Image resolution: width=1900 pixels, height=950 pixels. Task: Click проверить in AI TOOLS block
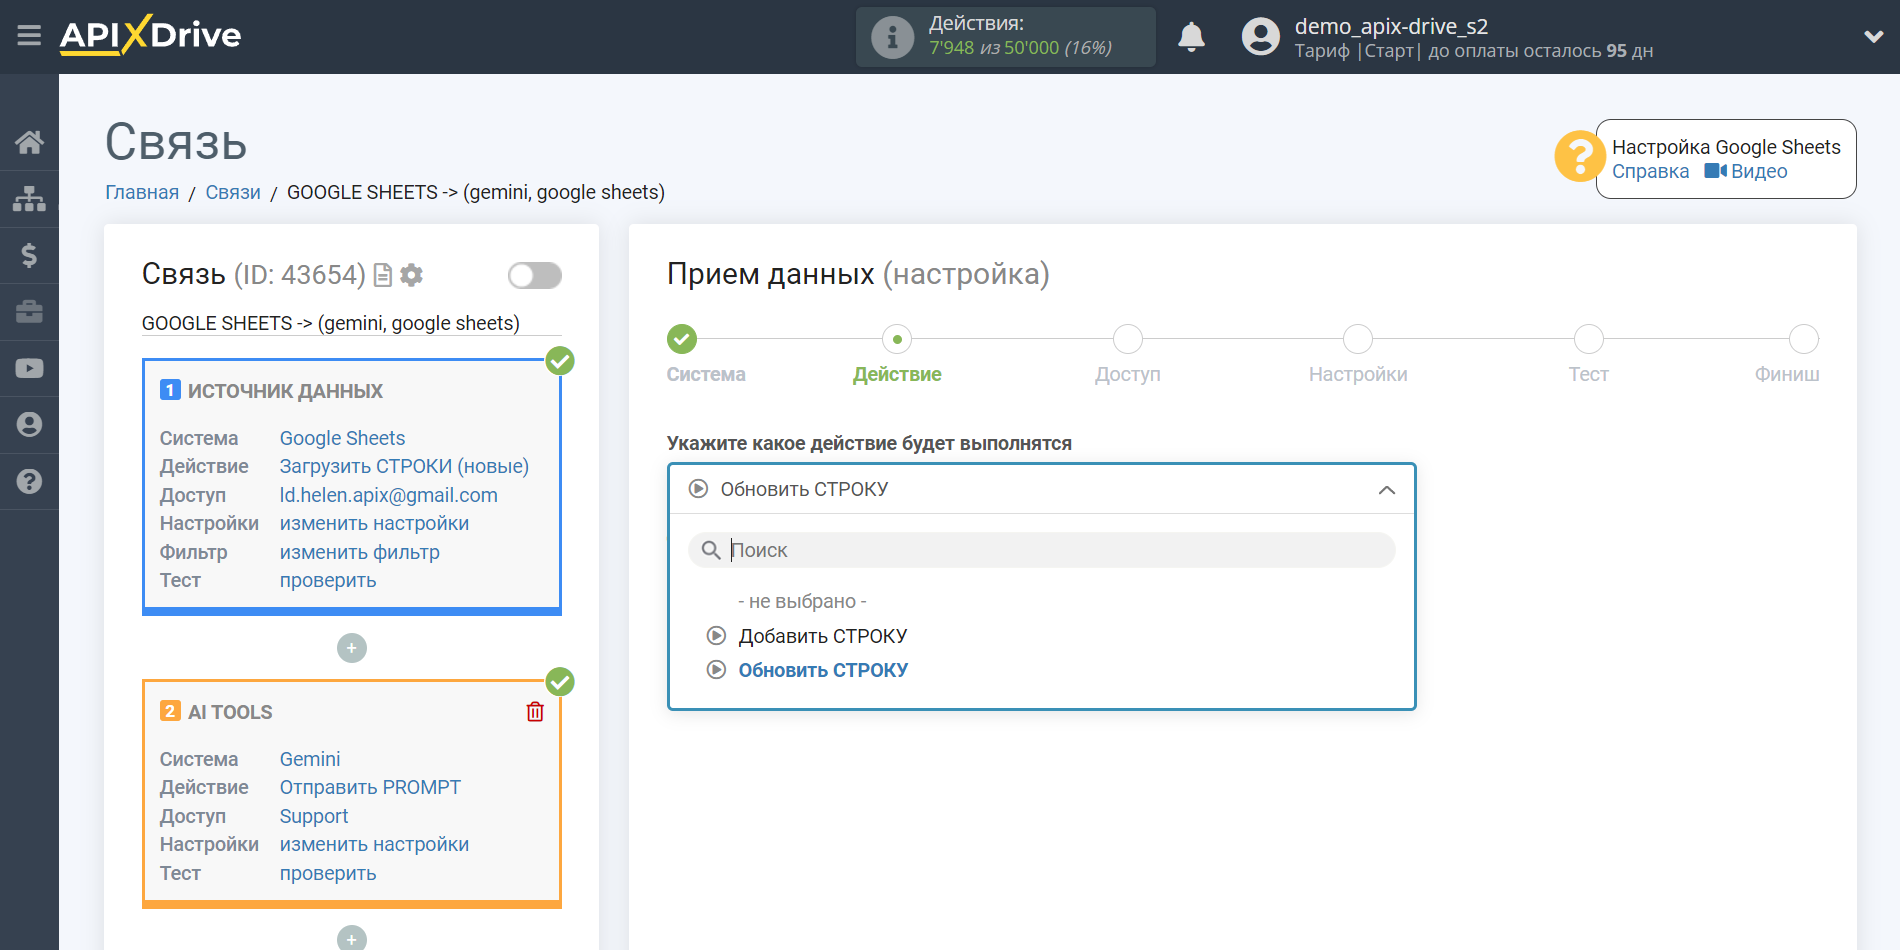coord(328,873)
